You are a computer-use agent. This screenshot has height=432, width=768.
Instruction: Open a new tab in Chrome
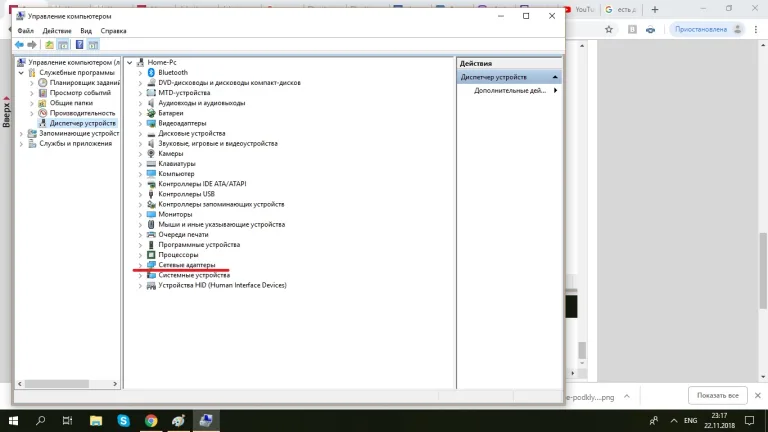click(x=655, y=9)
